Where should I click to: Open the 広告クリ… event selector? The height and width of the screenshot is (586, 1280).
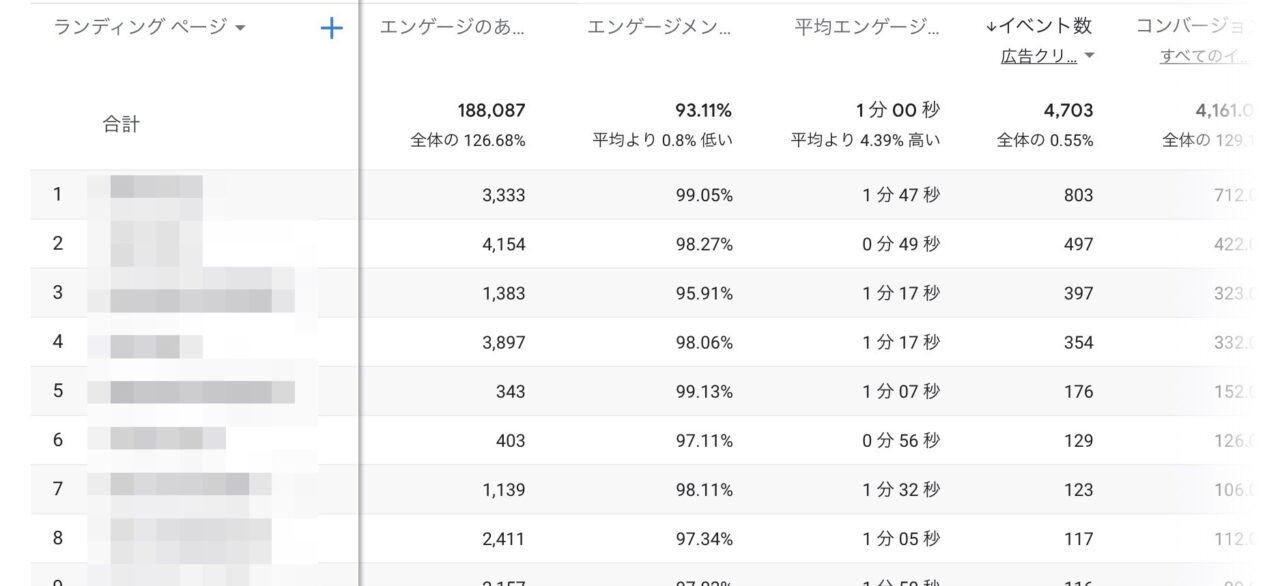[x=1040, y=58]
